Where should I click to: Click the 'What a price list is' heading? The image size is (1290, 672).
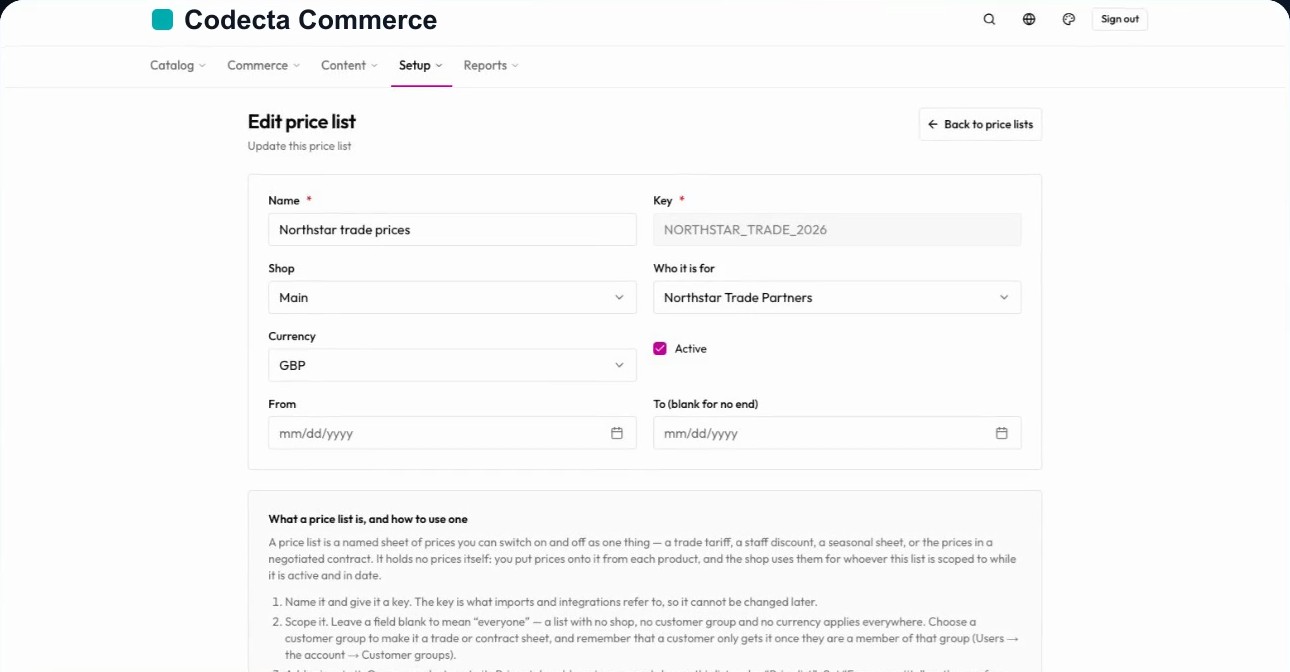[368, 519]
